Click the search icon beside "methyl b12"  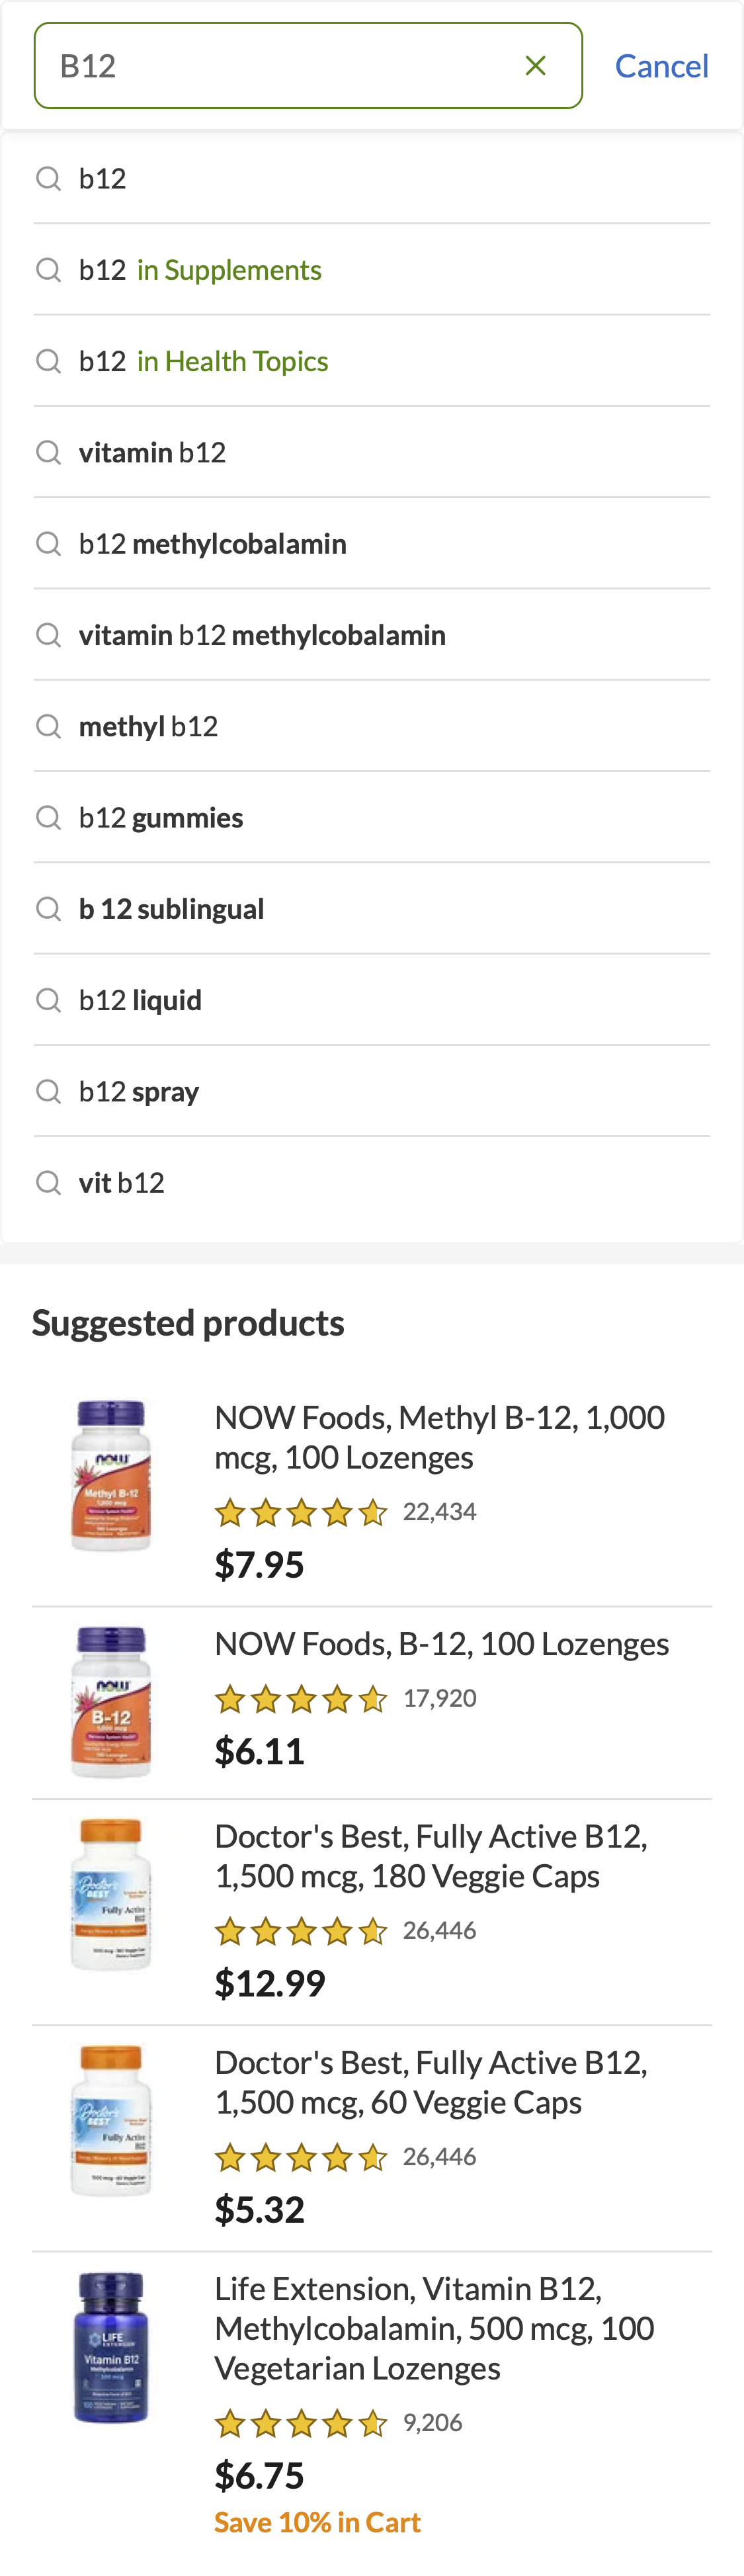click(x=48, y=726)
